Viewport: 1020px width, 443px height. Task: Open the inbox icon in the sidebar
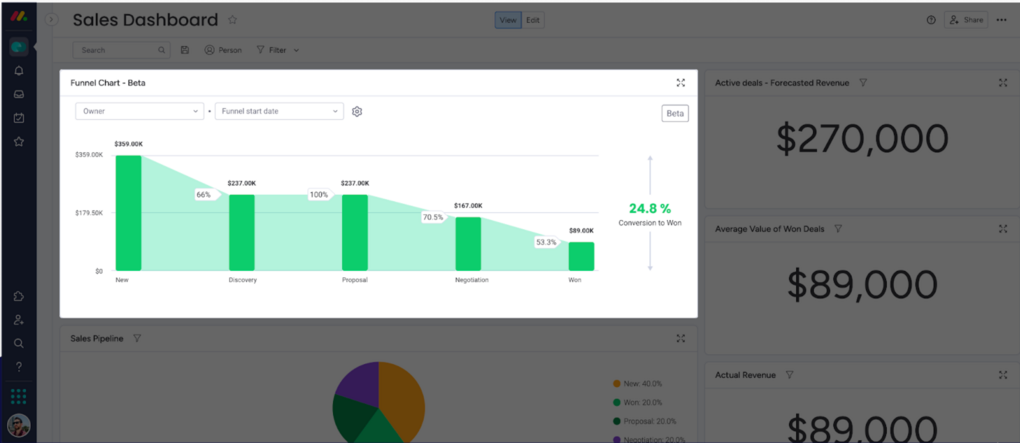coord(19,94)
